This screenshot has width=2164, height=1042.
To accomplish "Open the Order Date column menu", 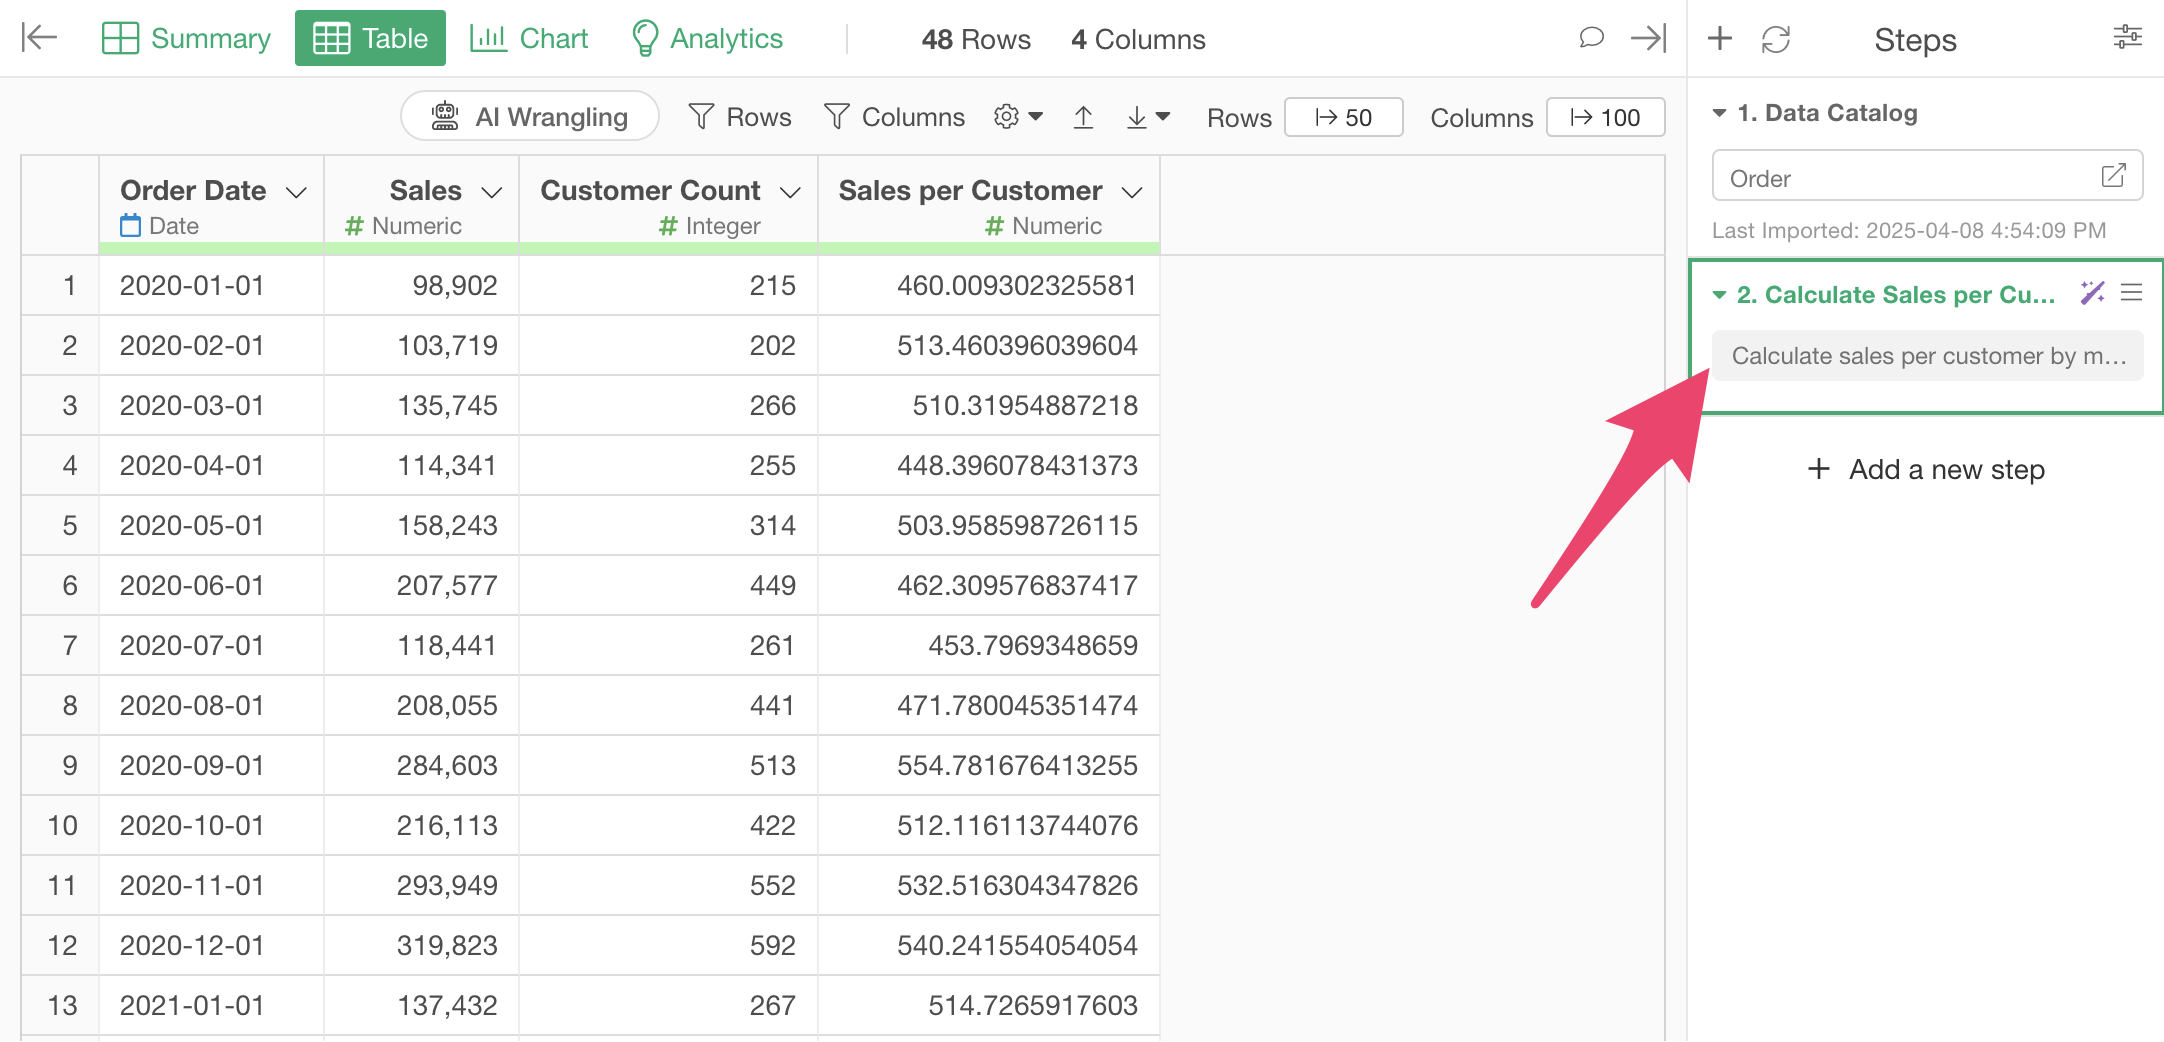I will tap(296, 192).
